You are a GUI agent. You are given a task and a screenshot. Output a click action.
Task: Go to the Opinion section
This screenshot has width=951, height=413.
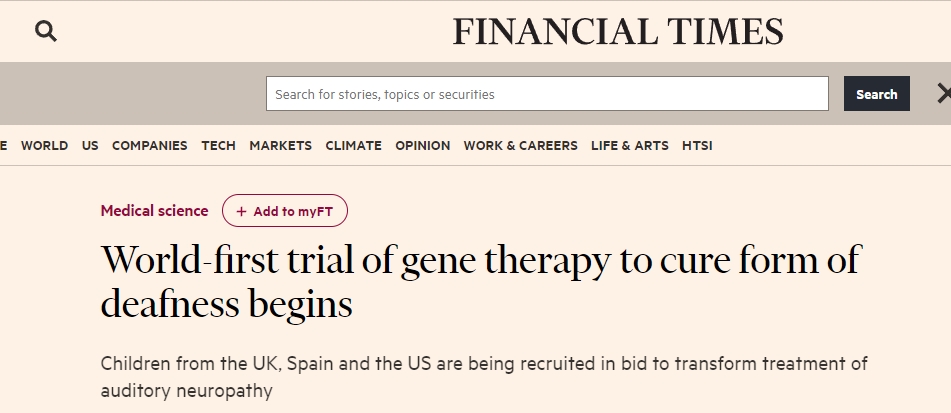422,145
